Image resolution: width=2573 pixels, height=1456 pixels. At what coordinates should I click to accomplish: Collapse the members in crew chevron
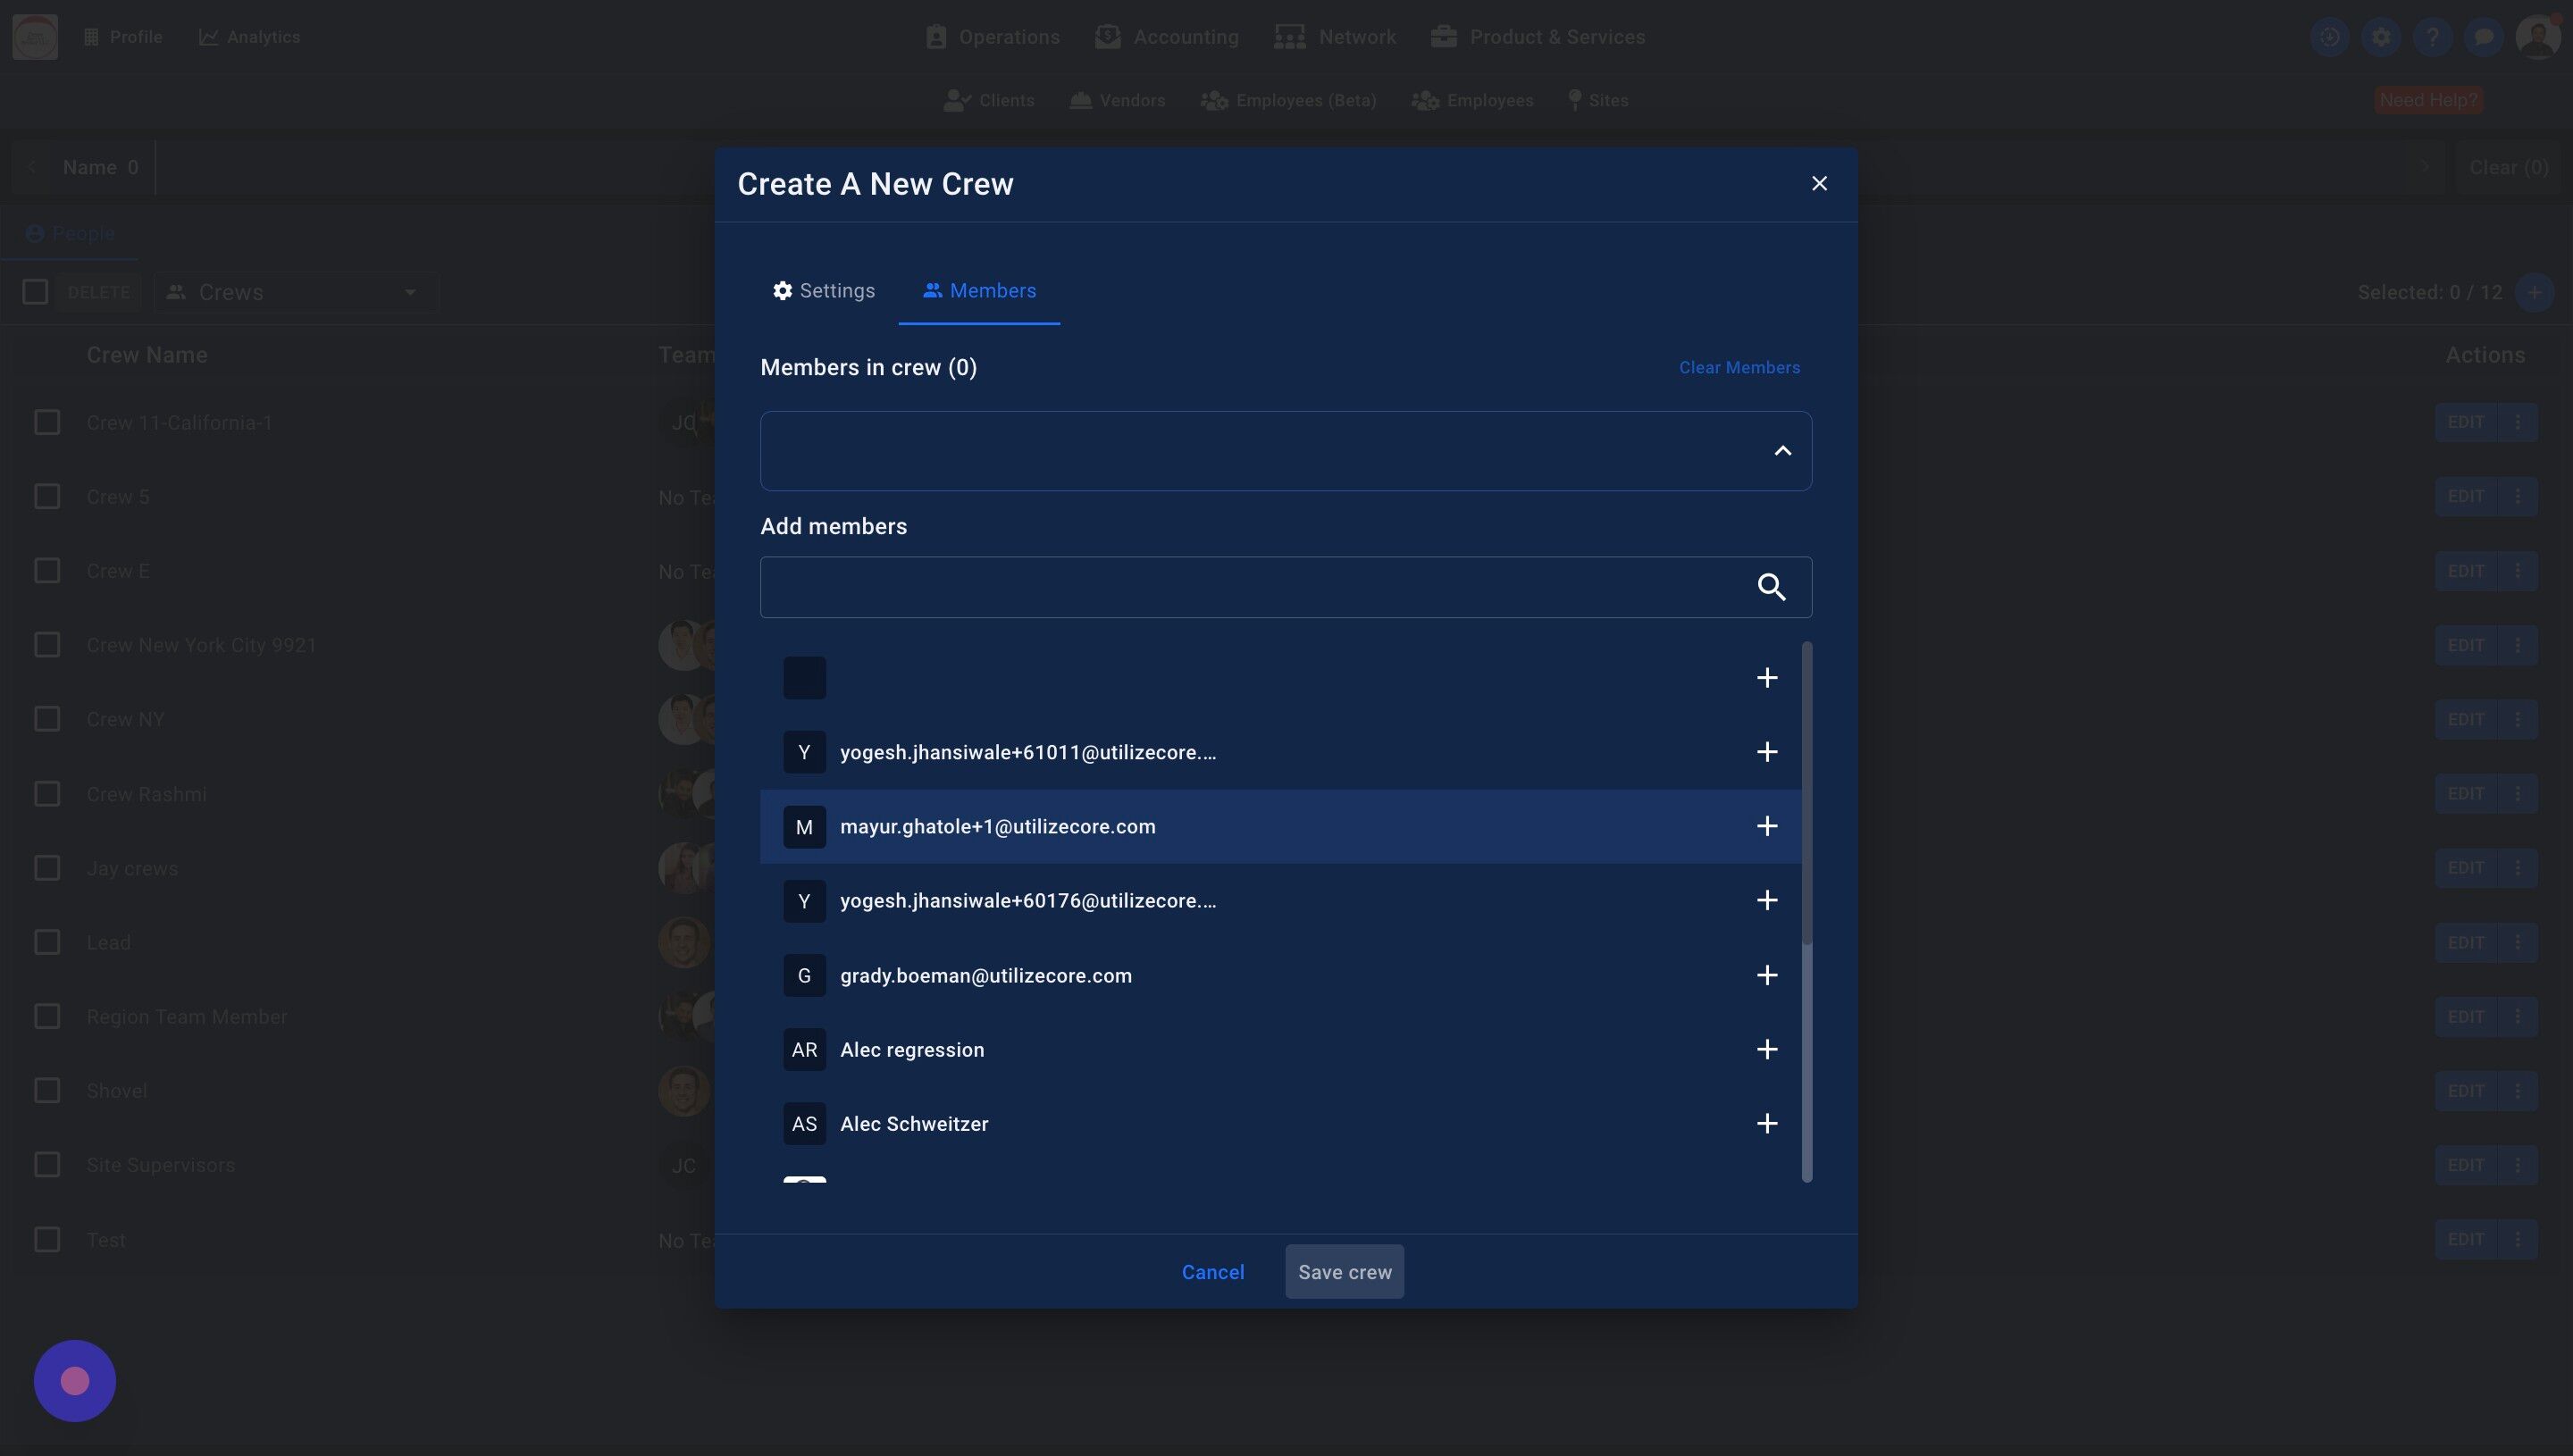(x=1782, y=451)
